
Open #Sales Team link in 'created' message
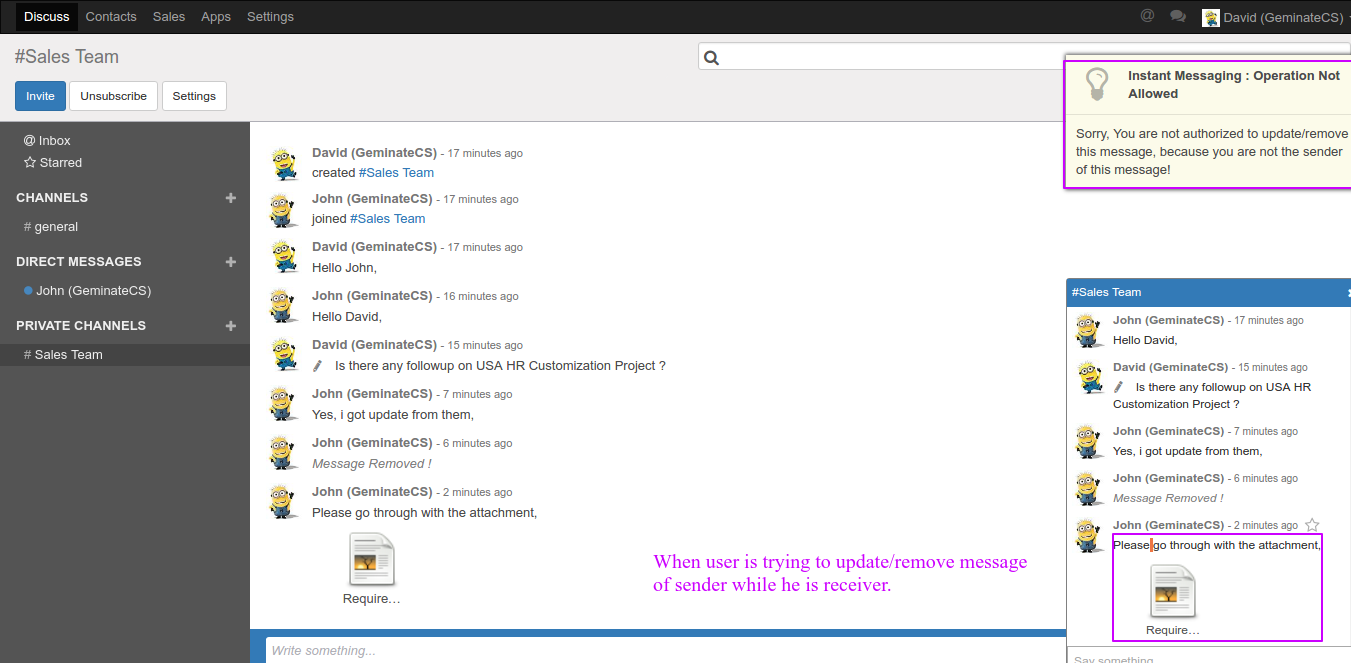pyautogui.click(x=396, y=173)
